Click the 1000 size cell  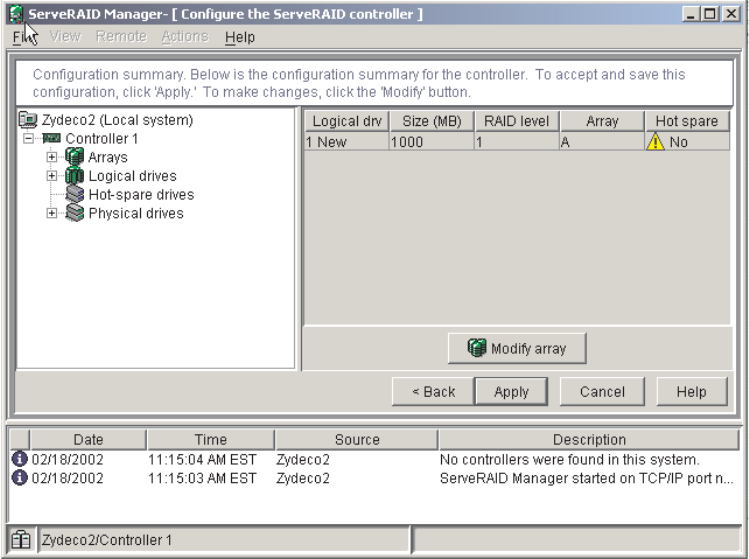[x=432, y=142]
